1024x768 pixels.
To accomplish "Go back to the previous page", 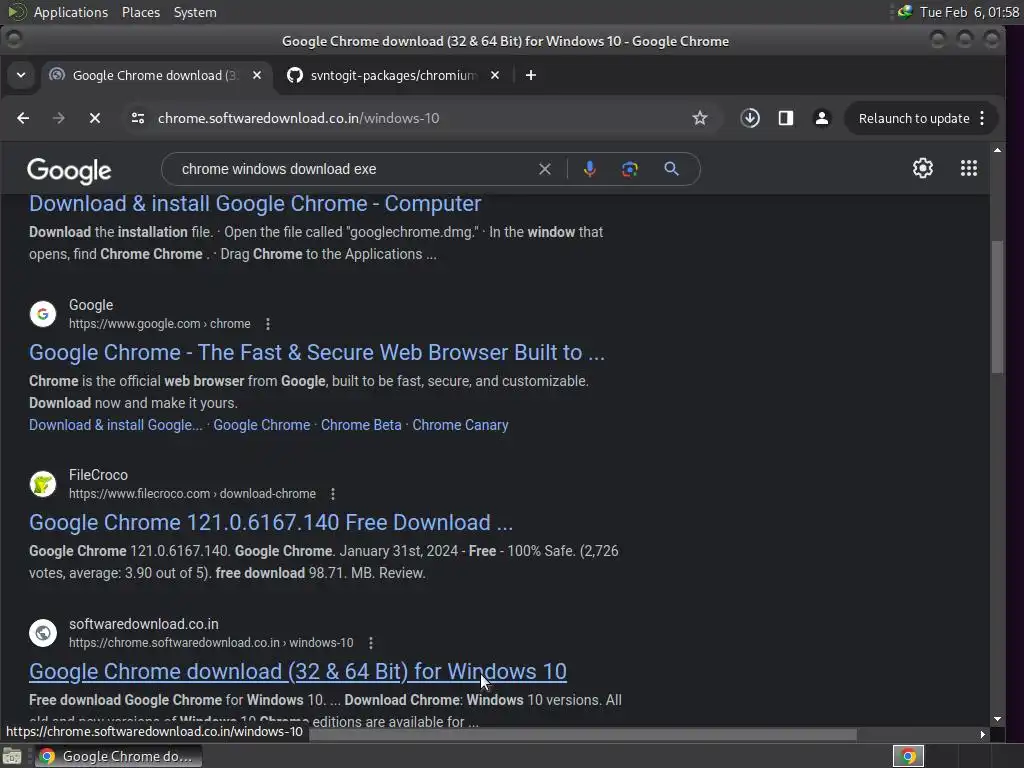I will pos(23,118).
